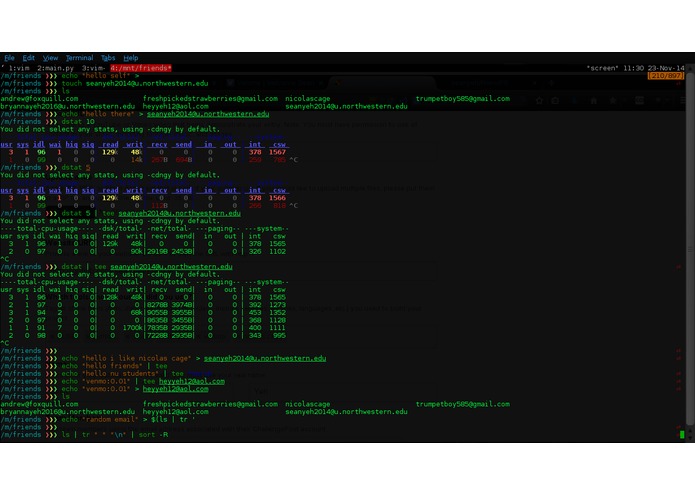
Task: Click the writ value 90k
Action: pos(137,252)
